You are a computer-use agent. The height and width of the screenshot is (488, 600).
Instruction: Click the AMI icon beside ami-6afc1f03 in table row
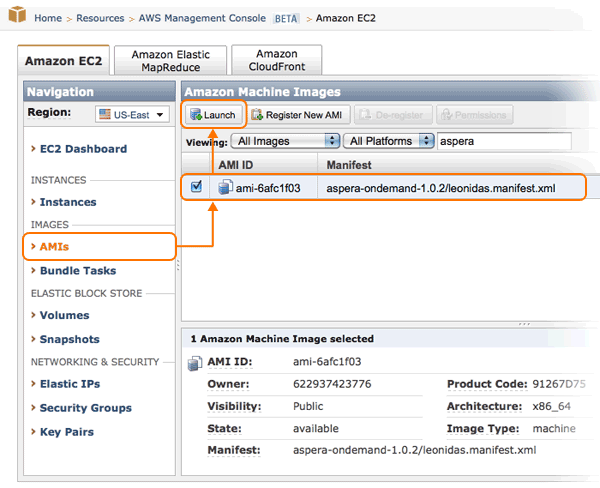tap(225, 187)
